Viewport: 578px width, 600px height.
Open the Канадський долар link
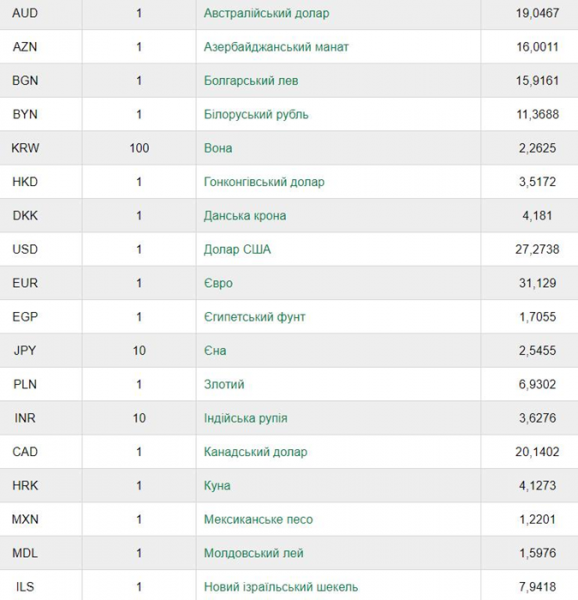tap(256, 452)
